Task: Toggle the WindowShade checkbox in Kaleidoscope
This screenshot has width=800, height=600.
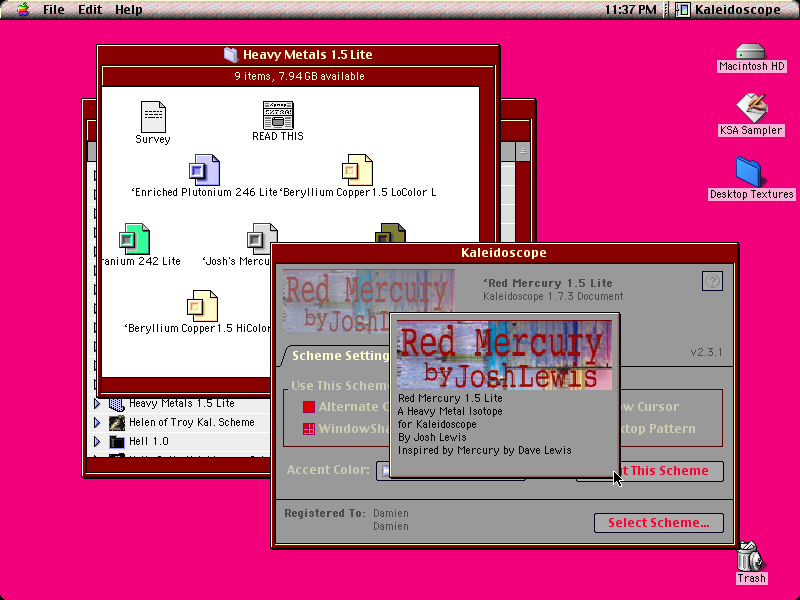Action: 309,429
